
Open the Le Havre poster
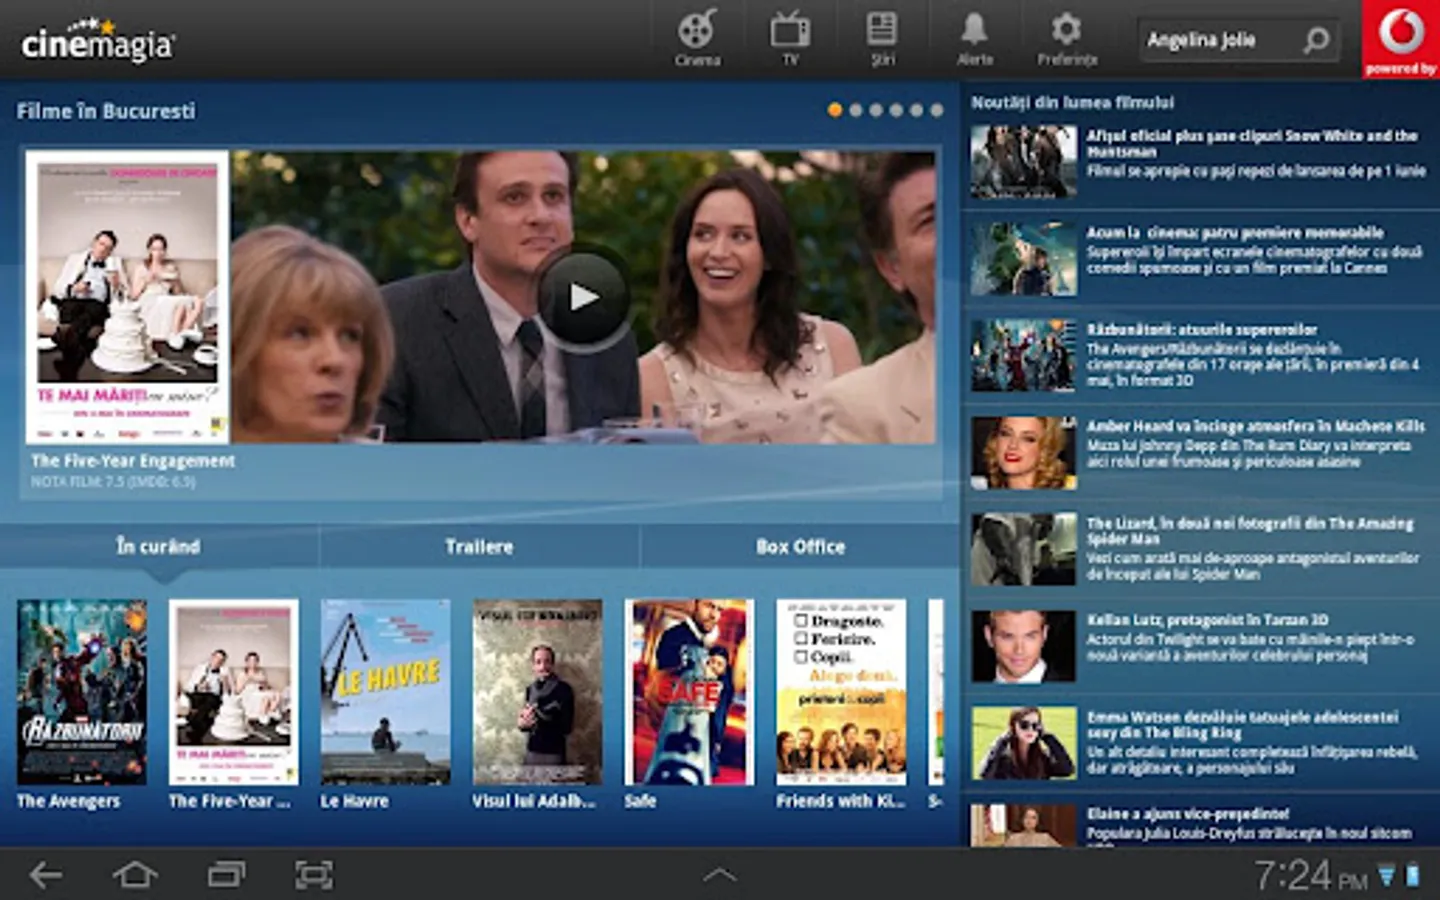[386, 692]
